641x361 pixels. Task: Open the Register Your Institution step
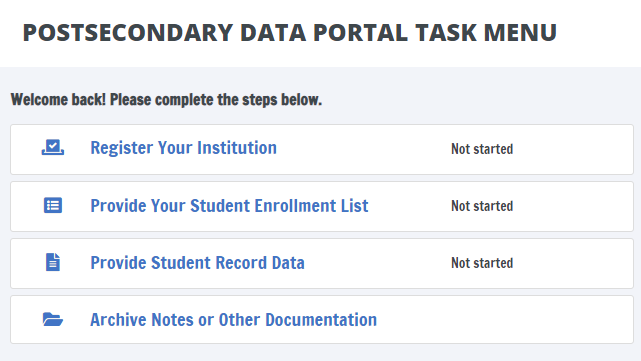(184, 148)
